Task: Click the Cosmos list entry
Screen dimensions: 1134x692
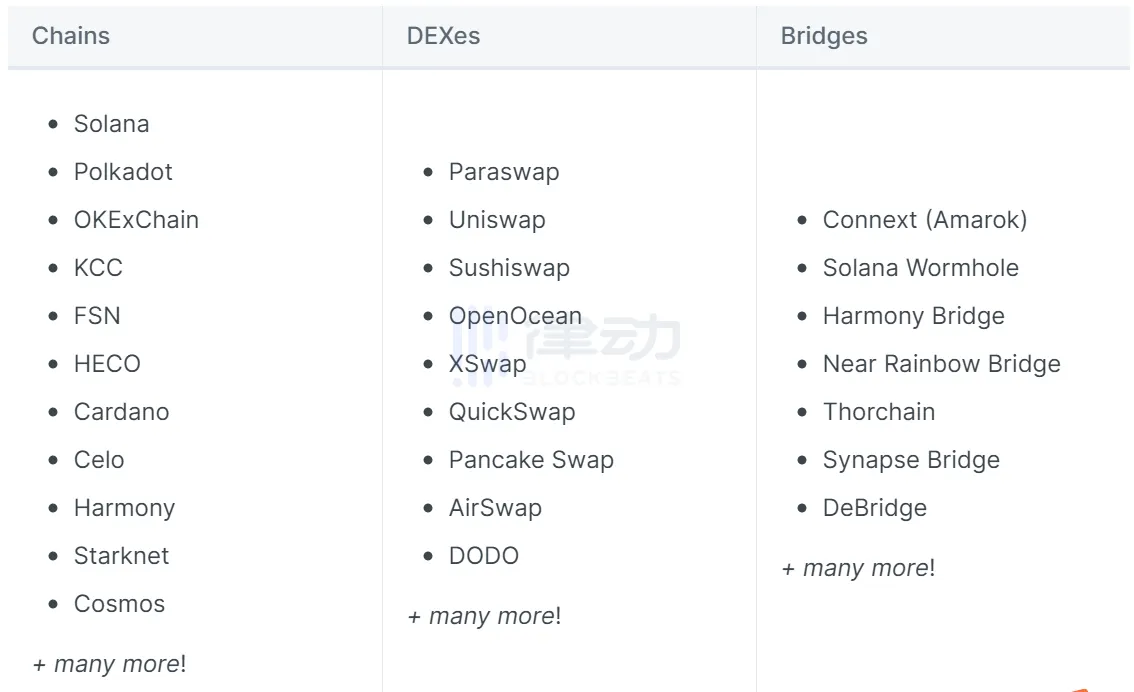Action: 119,604
